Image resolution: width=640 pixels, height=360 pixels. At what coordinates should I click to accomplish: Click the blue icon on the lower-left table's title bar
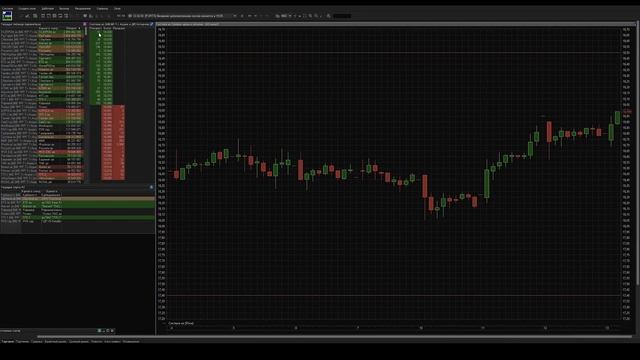pos(151,187)
